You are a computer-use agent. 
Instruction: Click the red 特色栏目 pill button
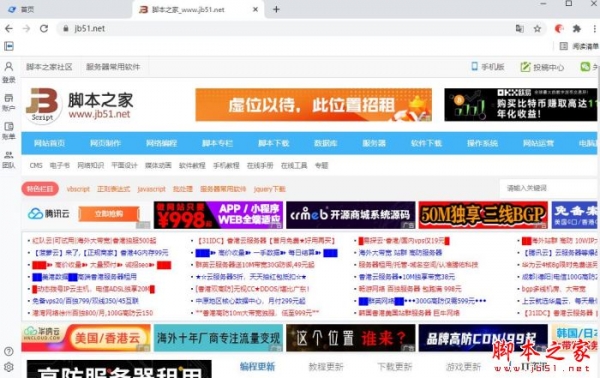coord(40,189)
